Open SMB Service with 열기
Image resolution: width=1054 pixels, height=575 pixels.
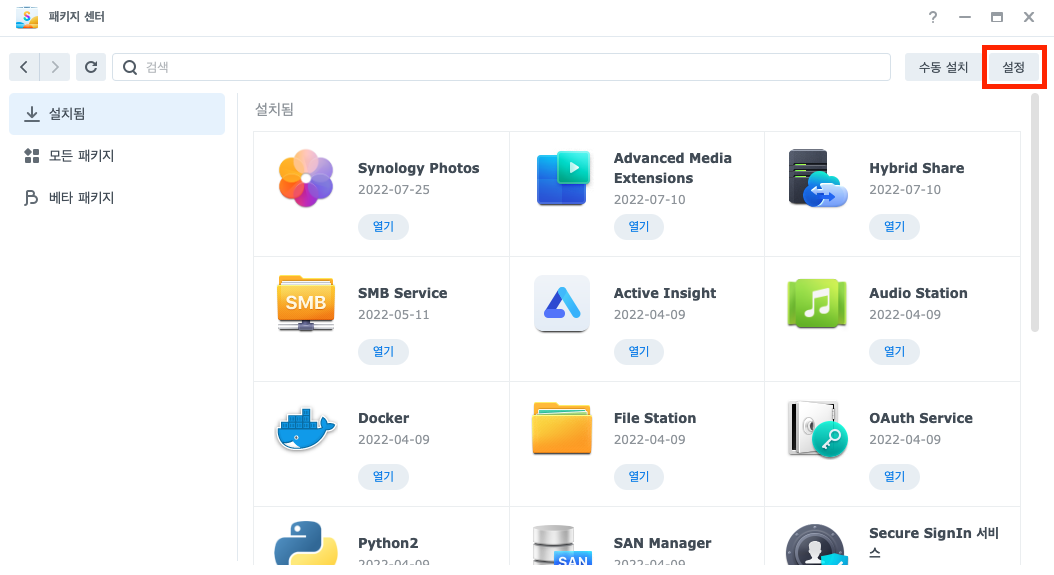[383, 352]
